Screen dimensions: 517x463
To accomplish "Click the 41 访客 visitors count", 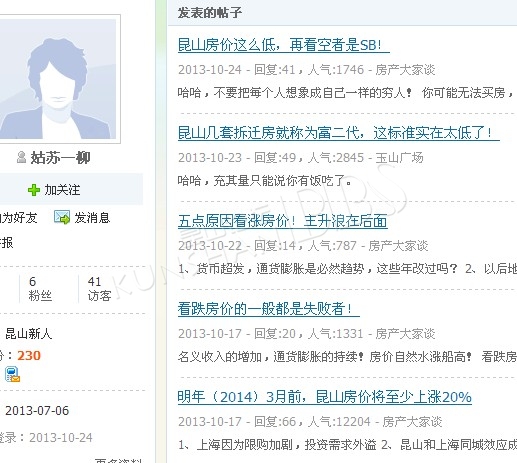I will [99, 289].
